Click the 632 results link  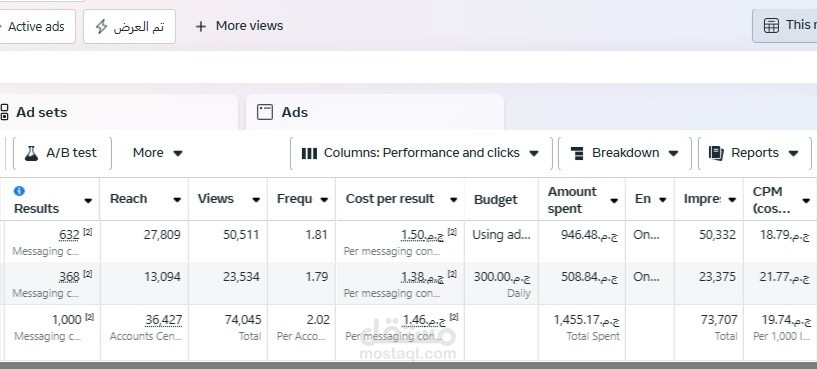click(x=69, y=235)
